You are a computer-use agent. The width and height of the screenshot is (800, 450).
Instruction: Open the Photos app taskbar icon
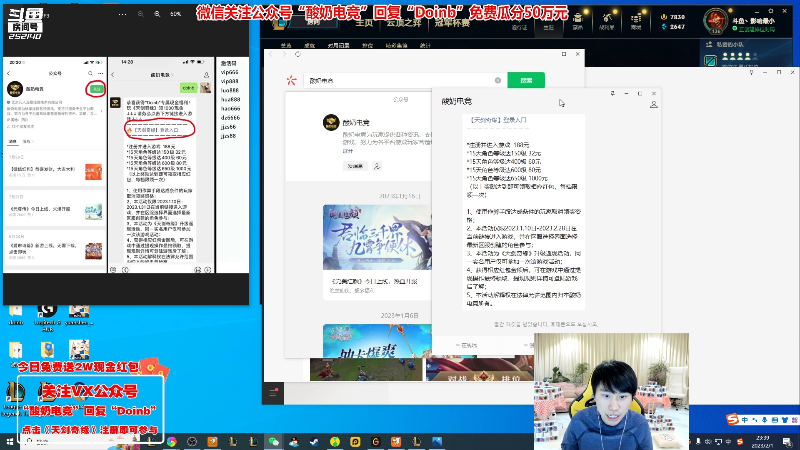coord(437,442)
